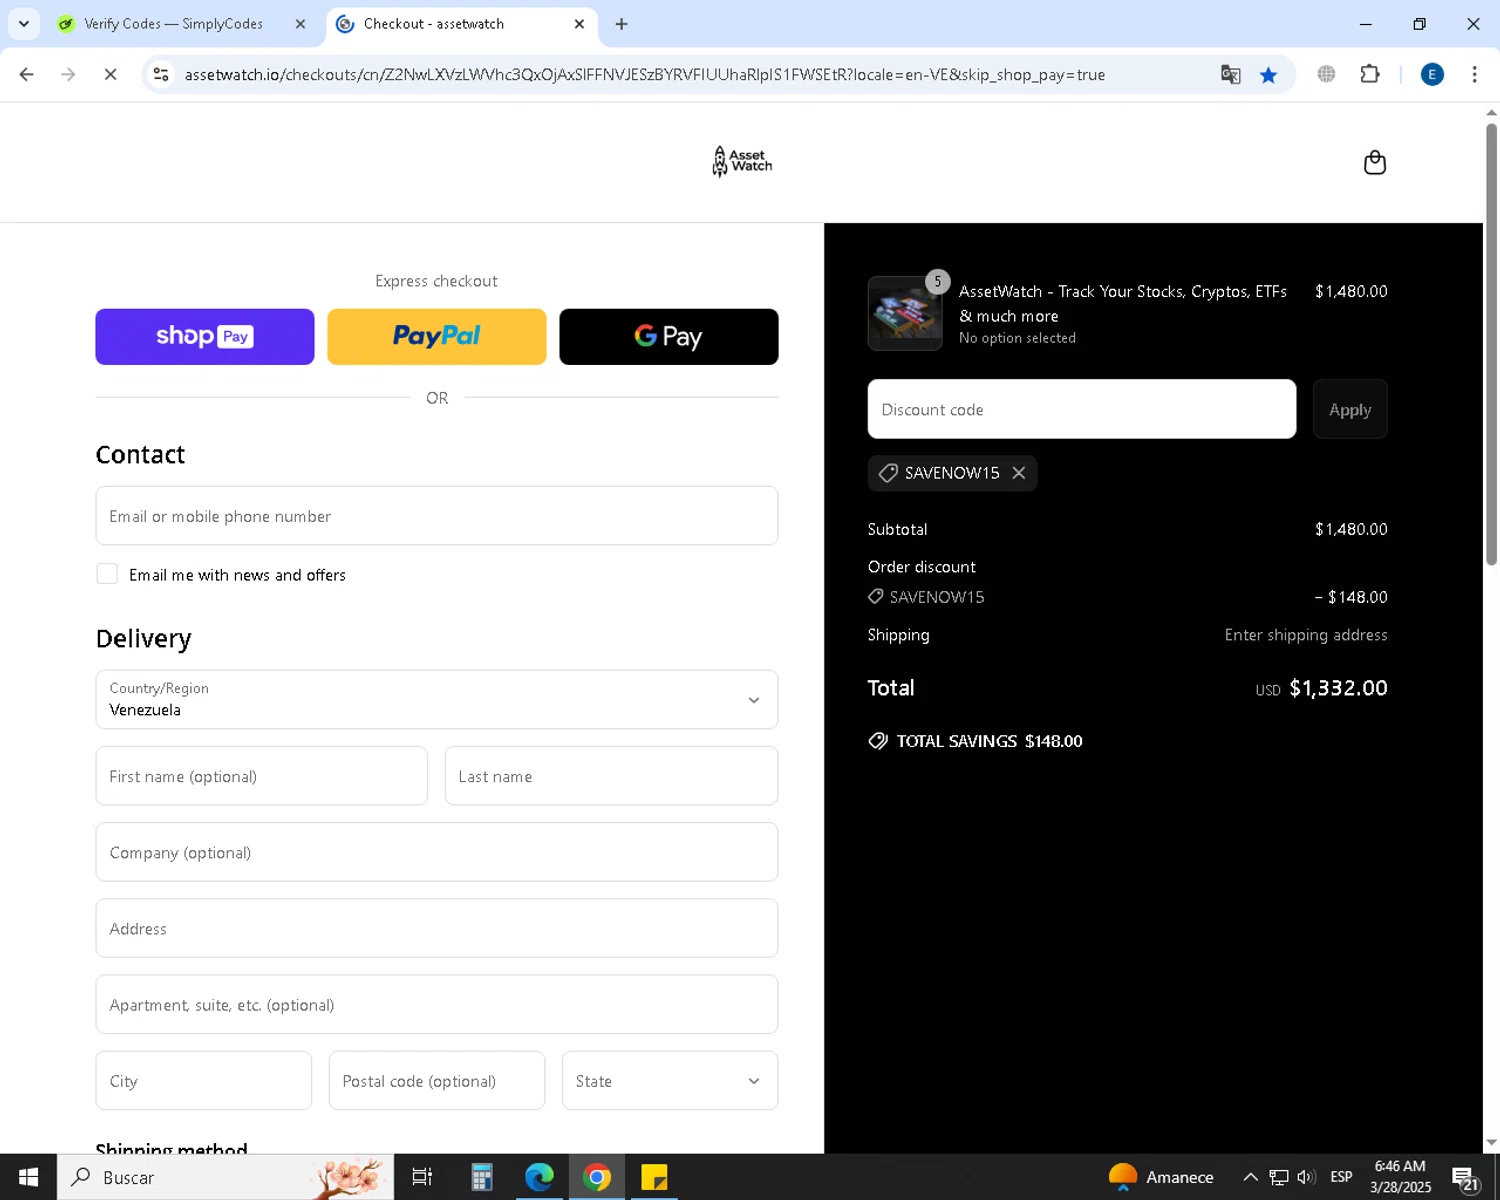Click the browser address bar URL
The width and height of the screenshot is (1500, 1200).
pos(645,75)
